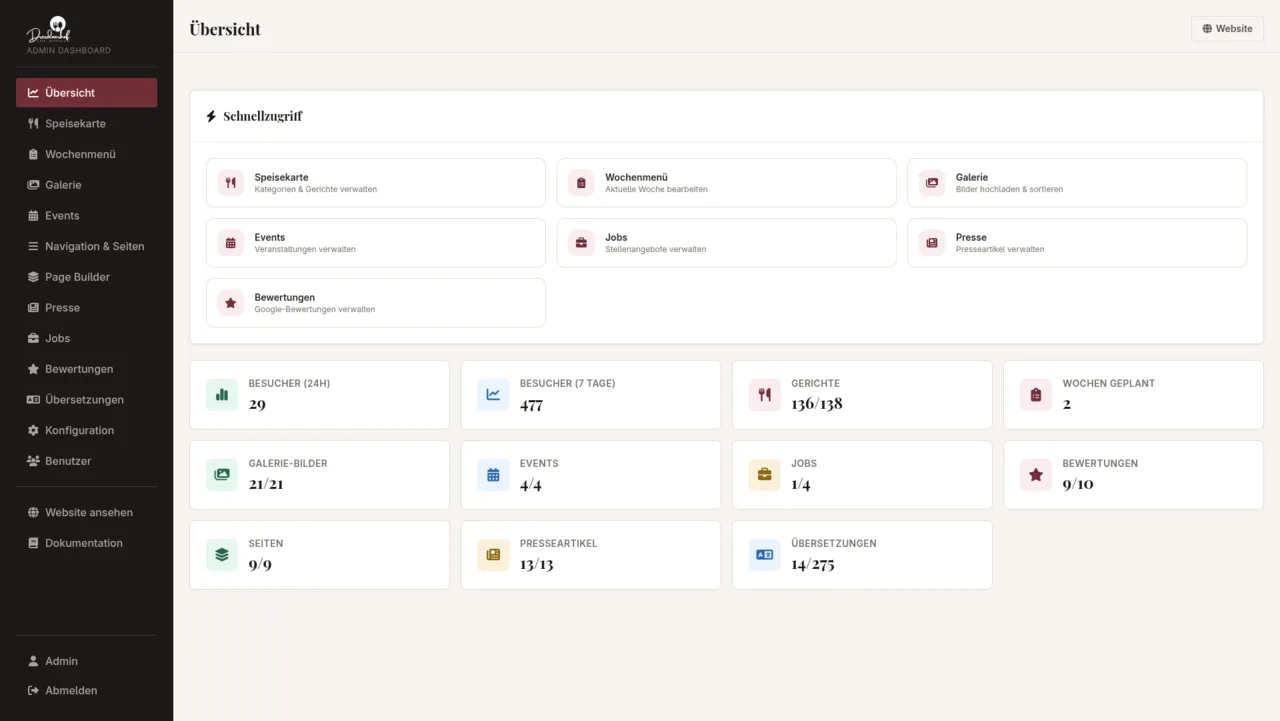Click the Admin user icon at sidebar bottom

click(33, 661)
